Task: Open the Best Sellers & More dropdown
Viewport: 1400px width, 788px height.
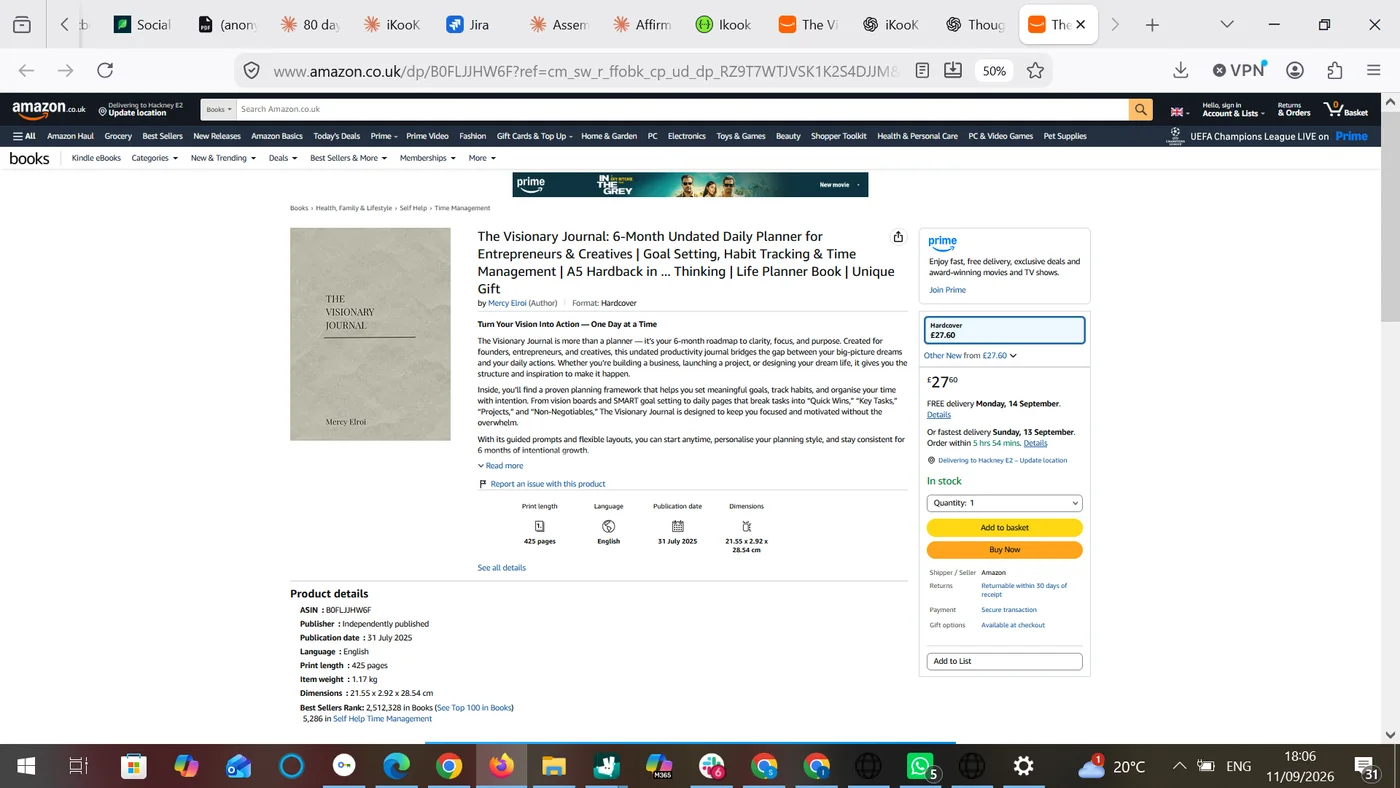Action: (x=347, y=158)
